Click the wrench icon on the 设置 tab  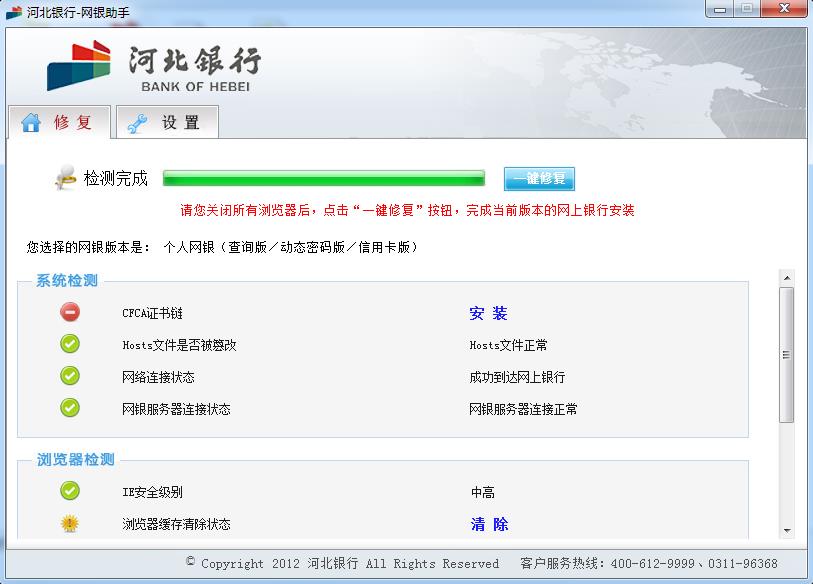(137, 123)
